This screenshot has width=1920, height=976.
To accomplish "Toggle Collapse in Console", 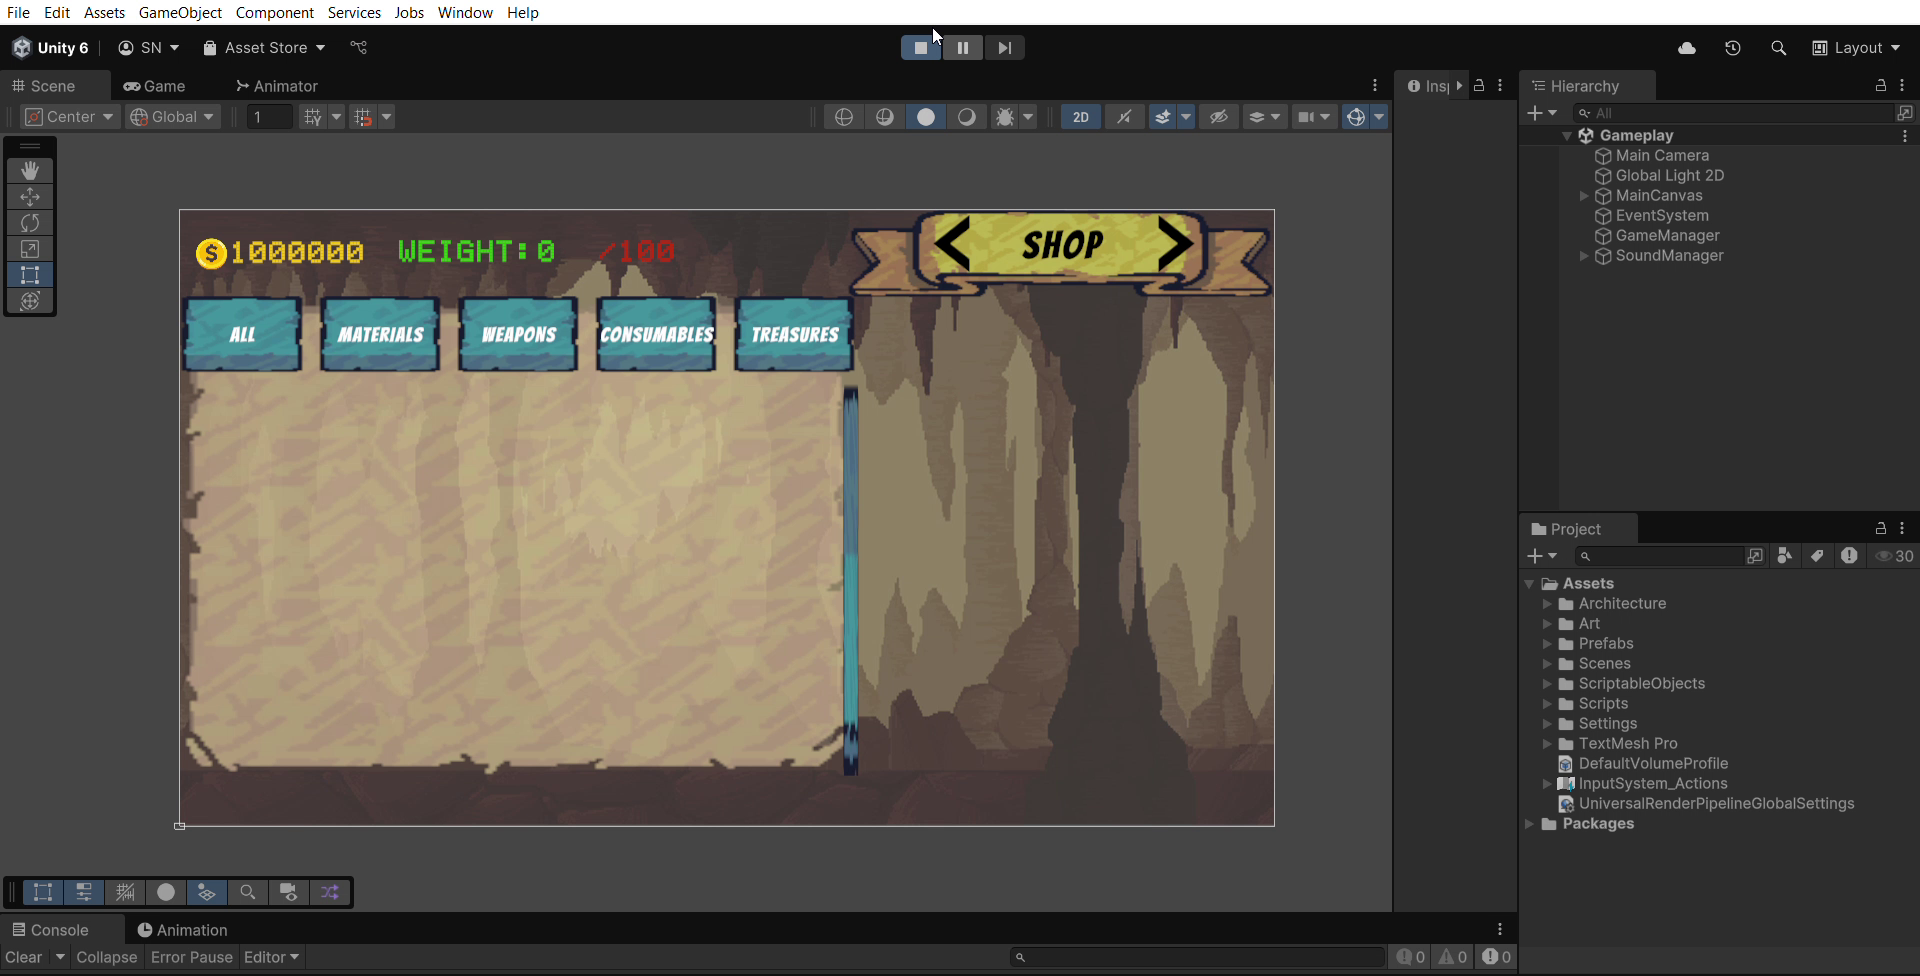I will [x=106, y=957].
